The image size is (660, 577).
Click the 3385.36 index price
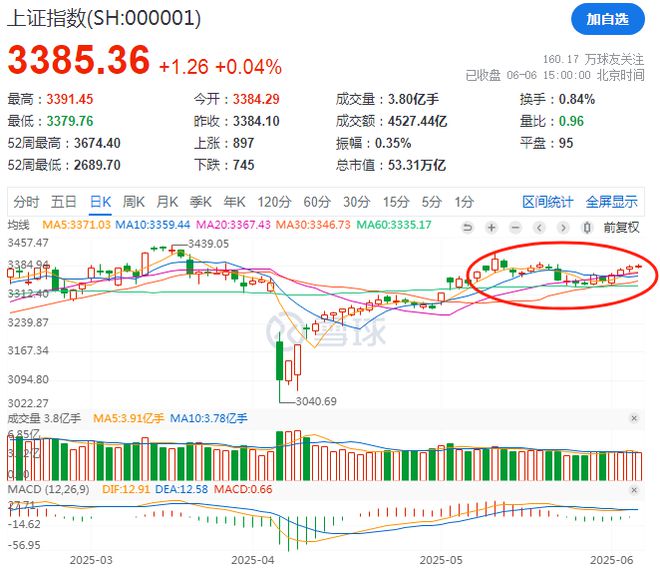[x=79, y=59]
